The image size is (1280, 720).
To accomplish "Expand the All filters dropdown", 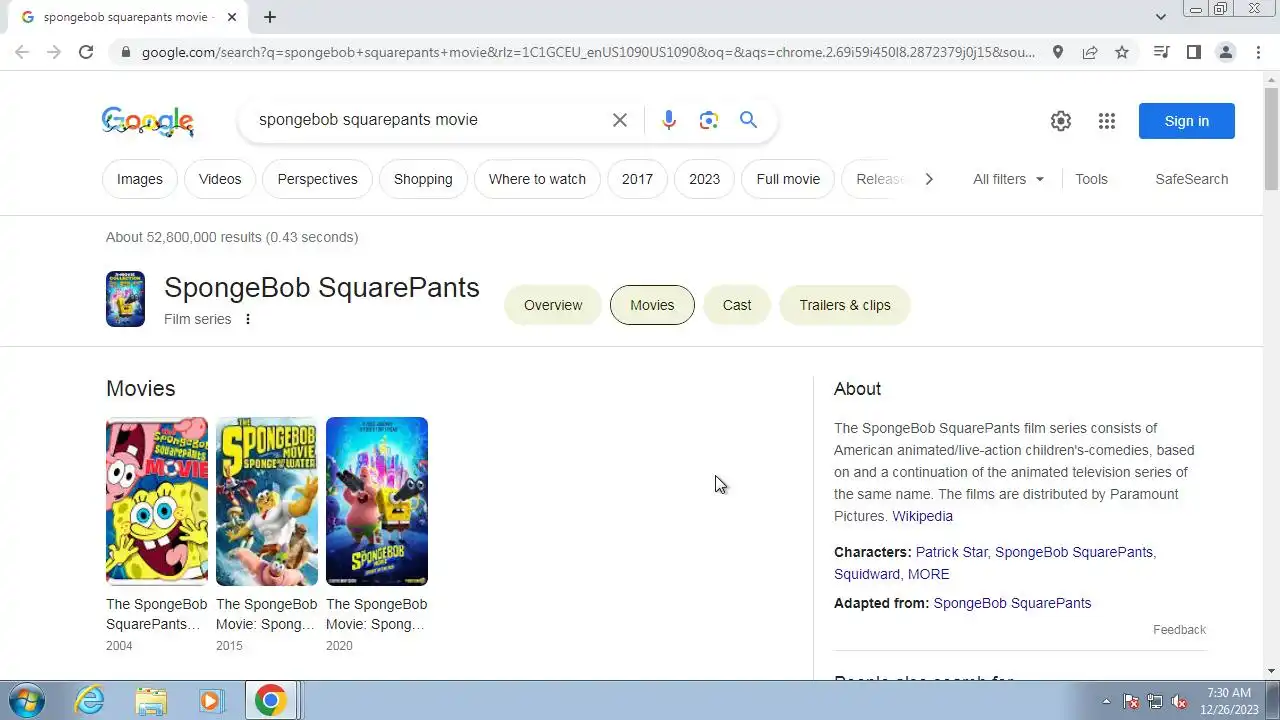I will (x=1008, y=179).
